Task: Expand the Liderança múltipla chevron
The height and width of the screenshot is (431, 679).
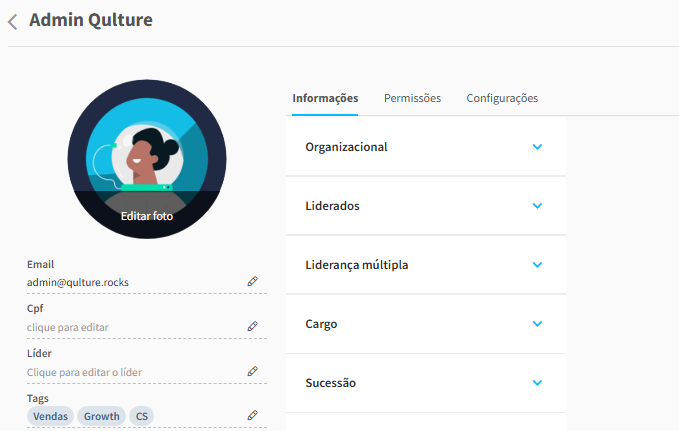Action: pyautogui.click(x=537, y=265)
